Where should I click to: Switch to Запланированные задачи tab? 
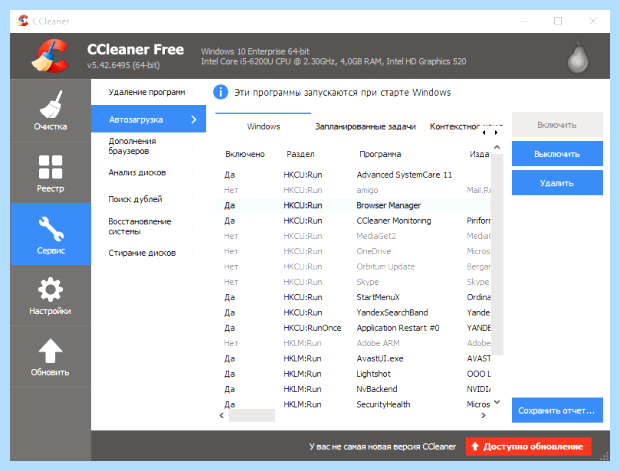click(x=365, y=127)
